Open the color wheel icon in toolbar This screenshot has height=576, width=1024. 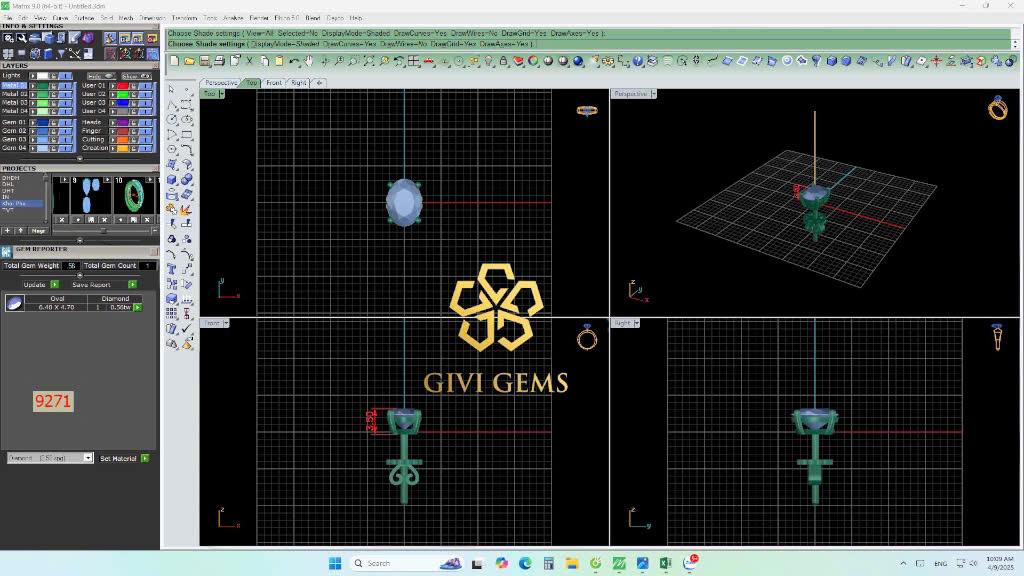tap(533, 61)
